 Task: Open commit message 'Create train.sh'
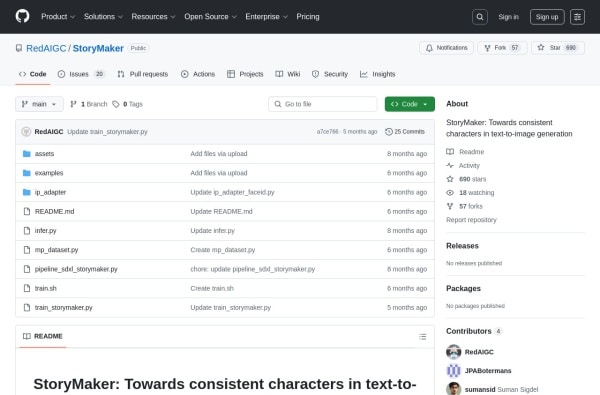(x=212, y=289)
